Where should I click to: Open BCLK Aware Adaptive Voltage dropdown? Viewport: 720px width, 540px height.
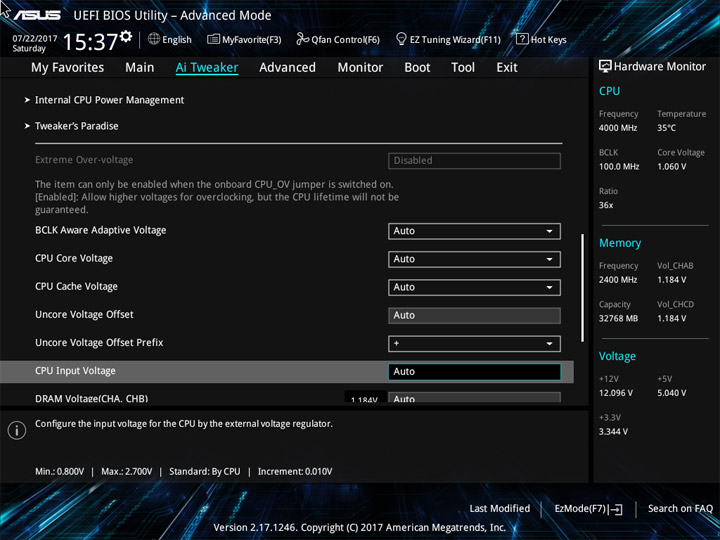(474, 231)
